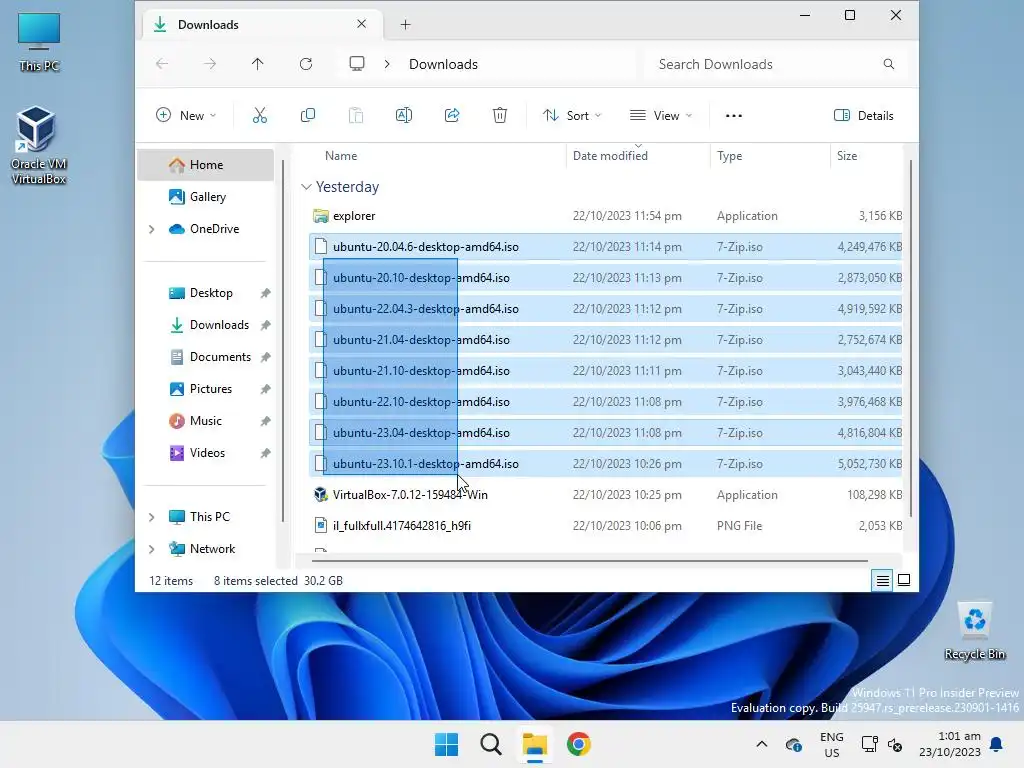
Task: Select VirtualBox-7.0.12-159484-Win installer
Action: tap(605, 495)
